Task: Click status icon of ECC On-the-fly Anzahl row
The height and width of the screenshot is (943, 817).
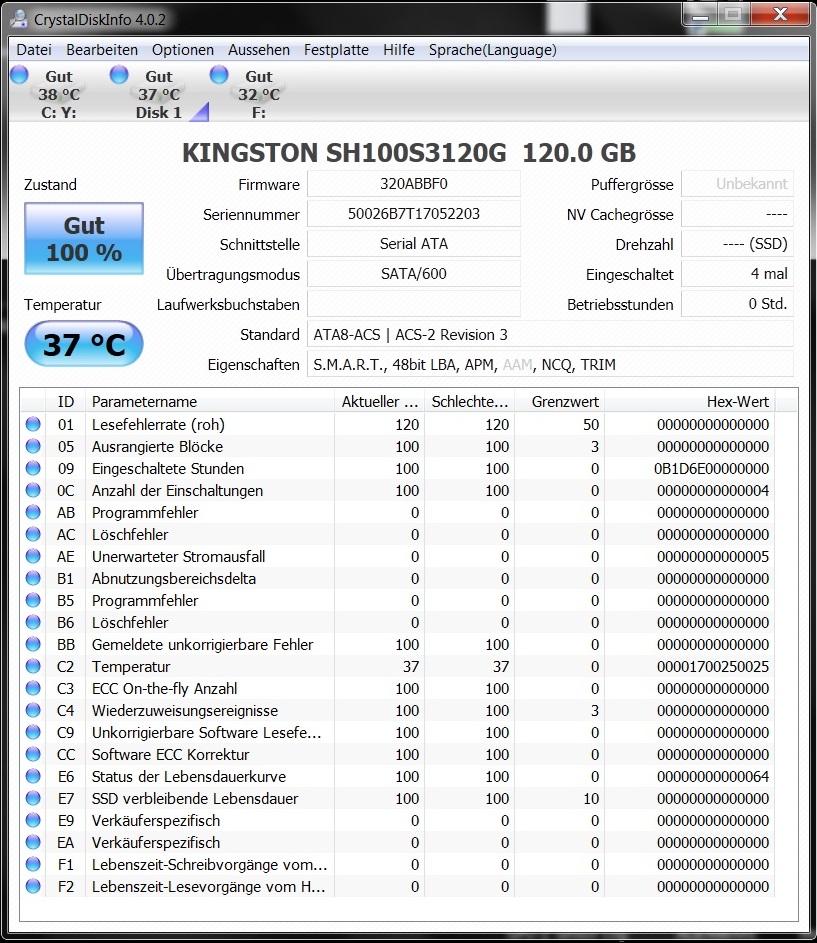Action: [x=33, y=688]
